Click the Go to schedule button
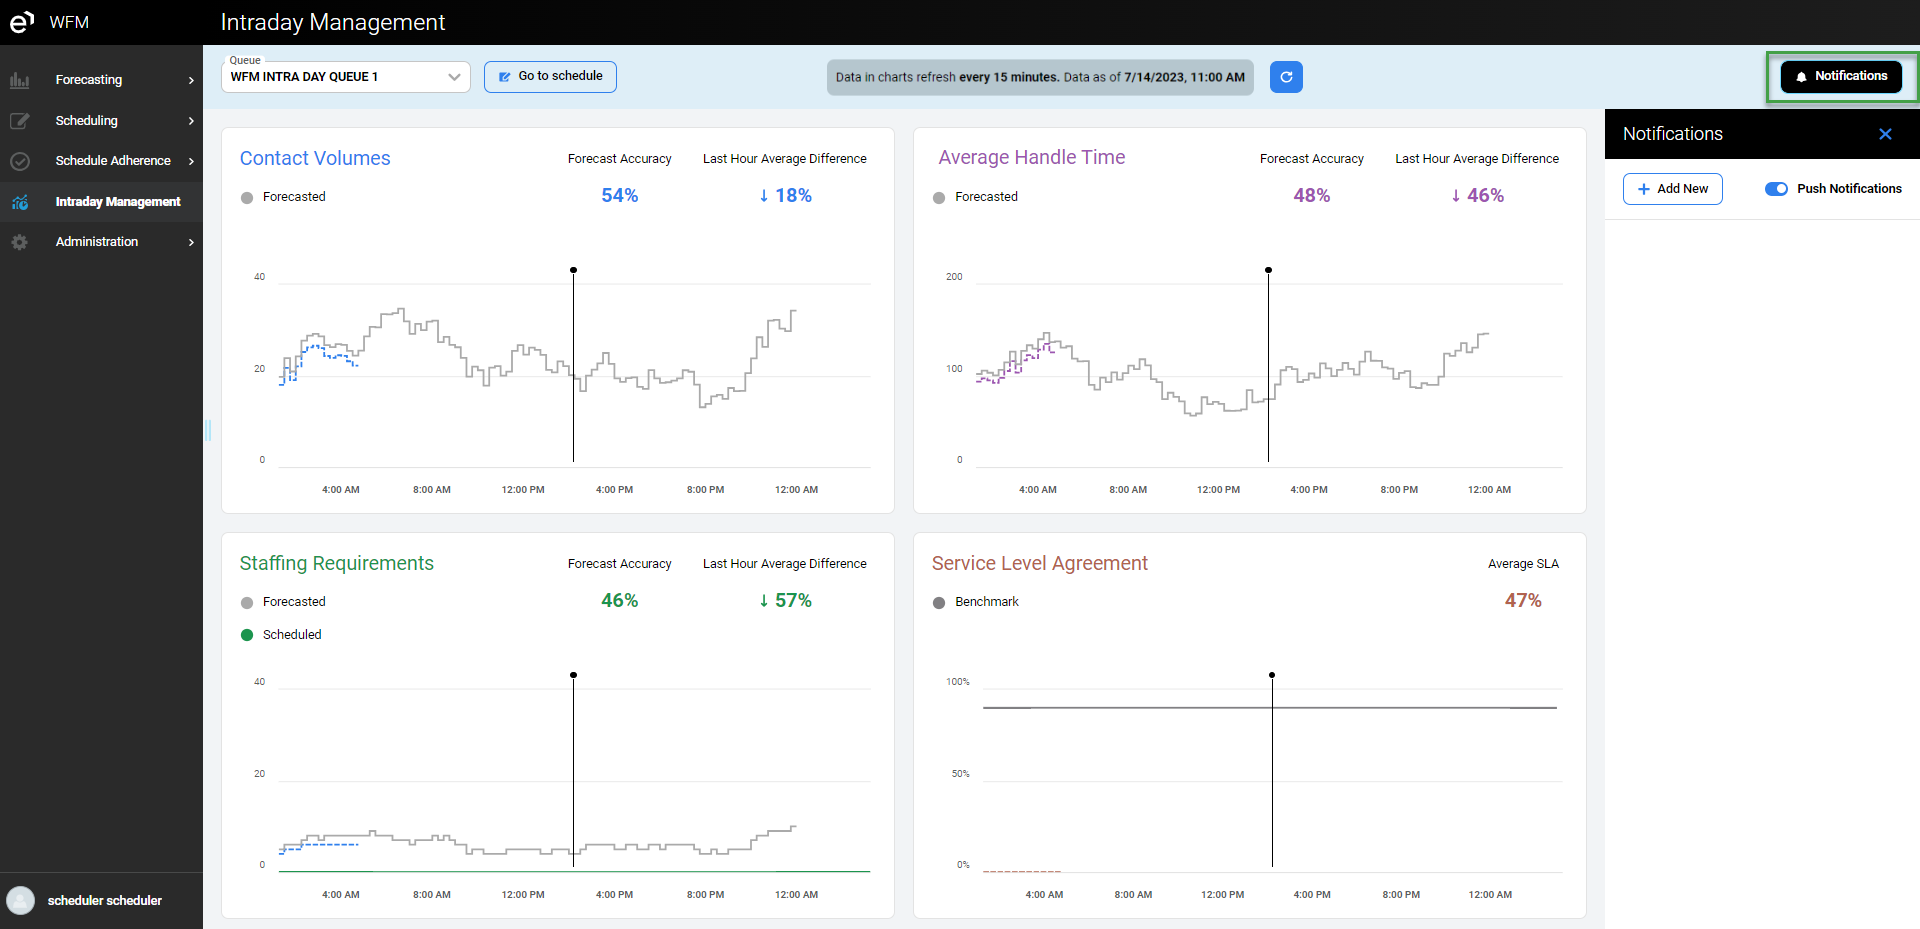Screen dimensions: 1920x929 pos(550,77)
